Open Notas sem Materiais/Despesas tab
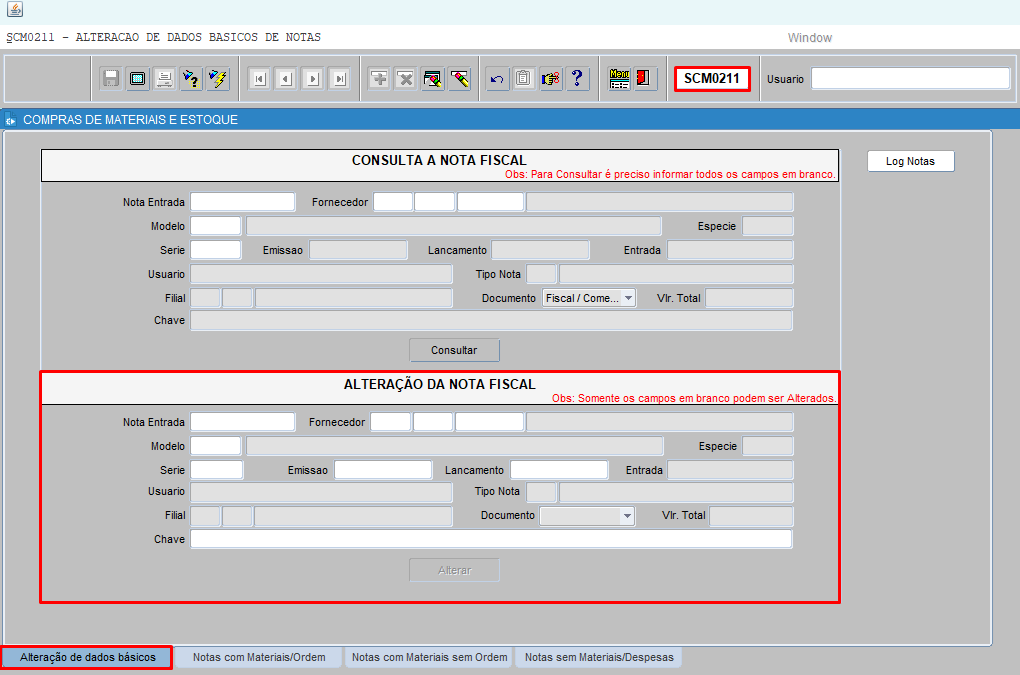 599,657
